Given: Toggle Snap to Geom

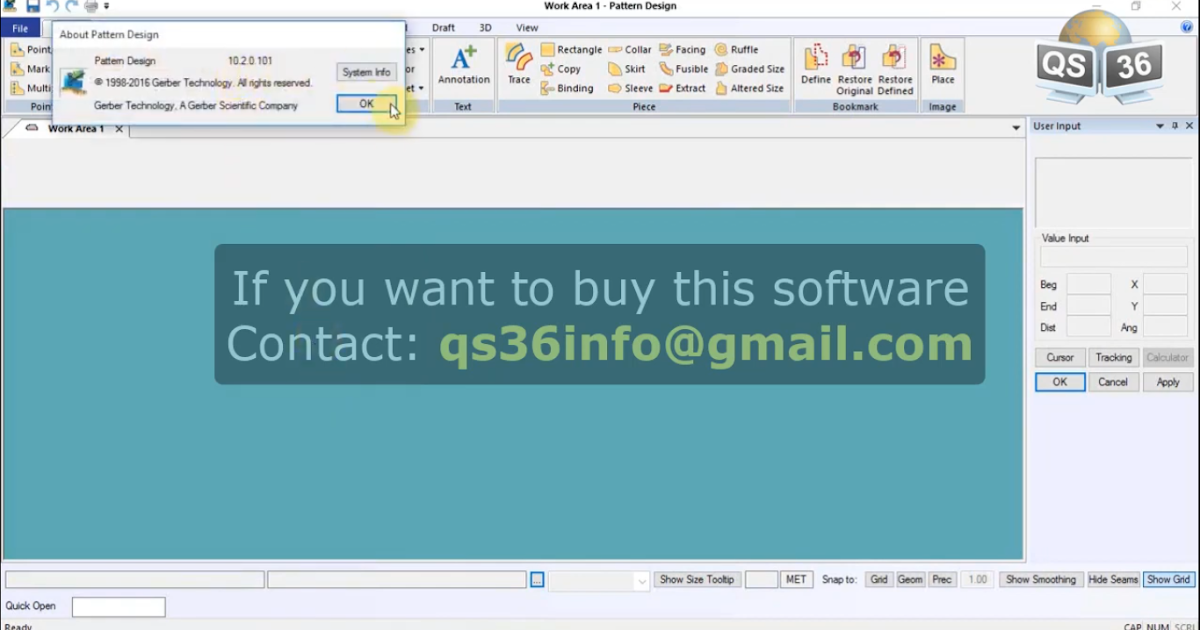Looking at the screenshot, I should click(910, 580).
